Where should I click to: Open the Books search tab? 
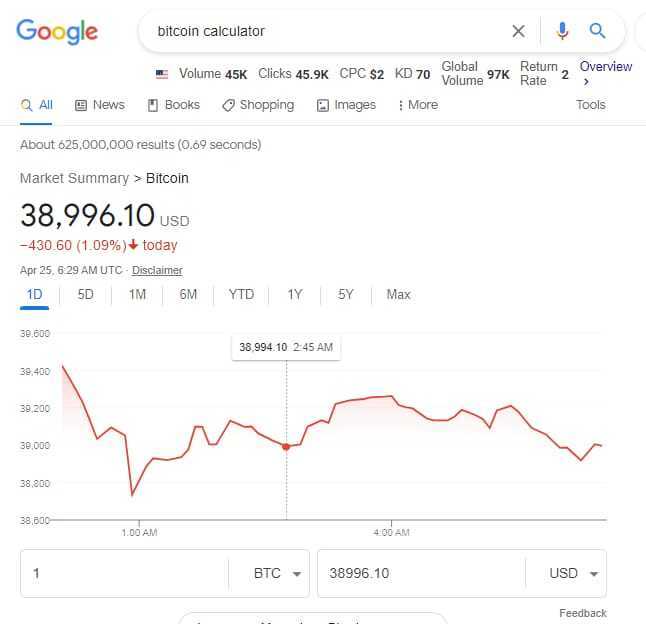pos(174,105)
